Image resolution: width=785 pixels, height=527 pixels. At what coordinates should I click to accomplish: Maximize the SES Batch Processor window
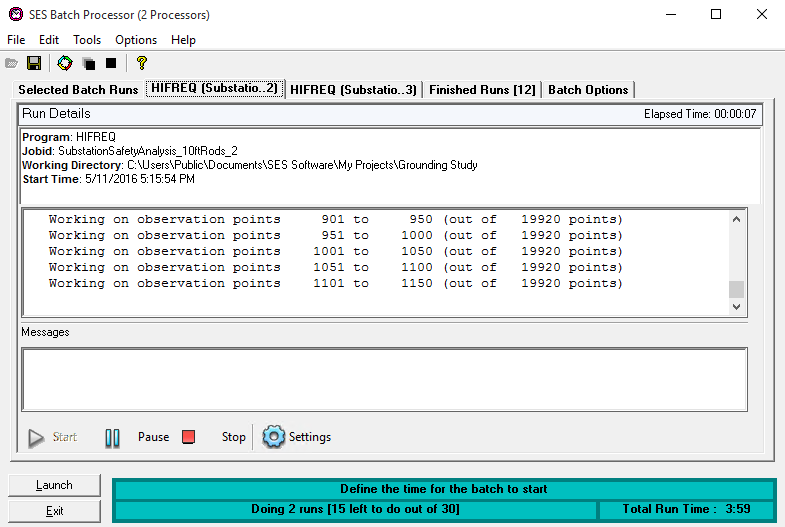[x=716, y=14]
